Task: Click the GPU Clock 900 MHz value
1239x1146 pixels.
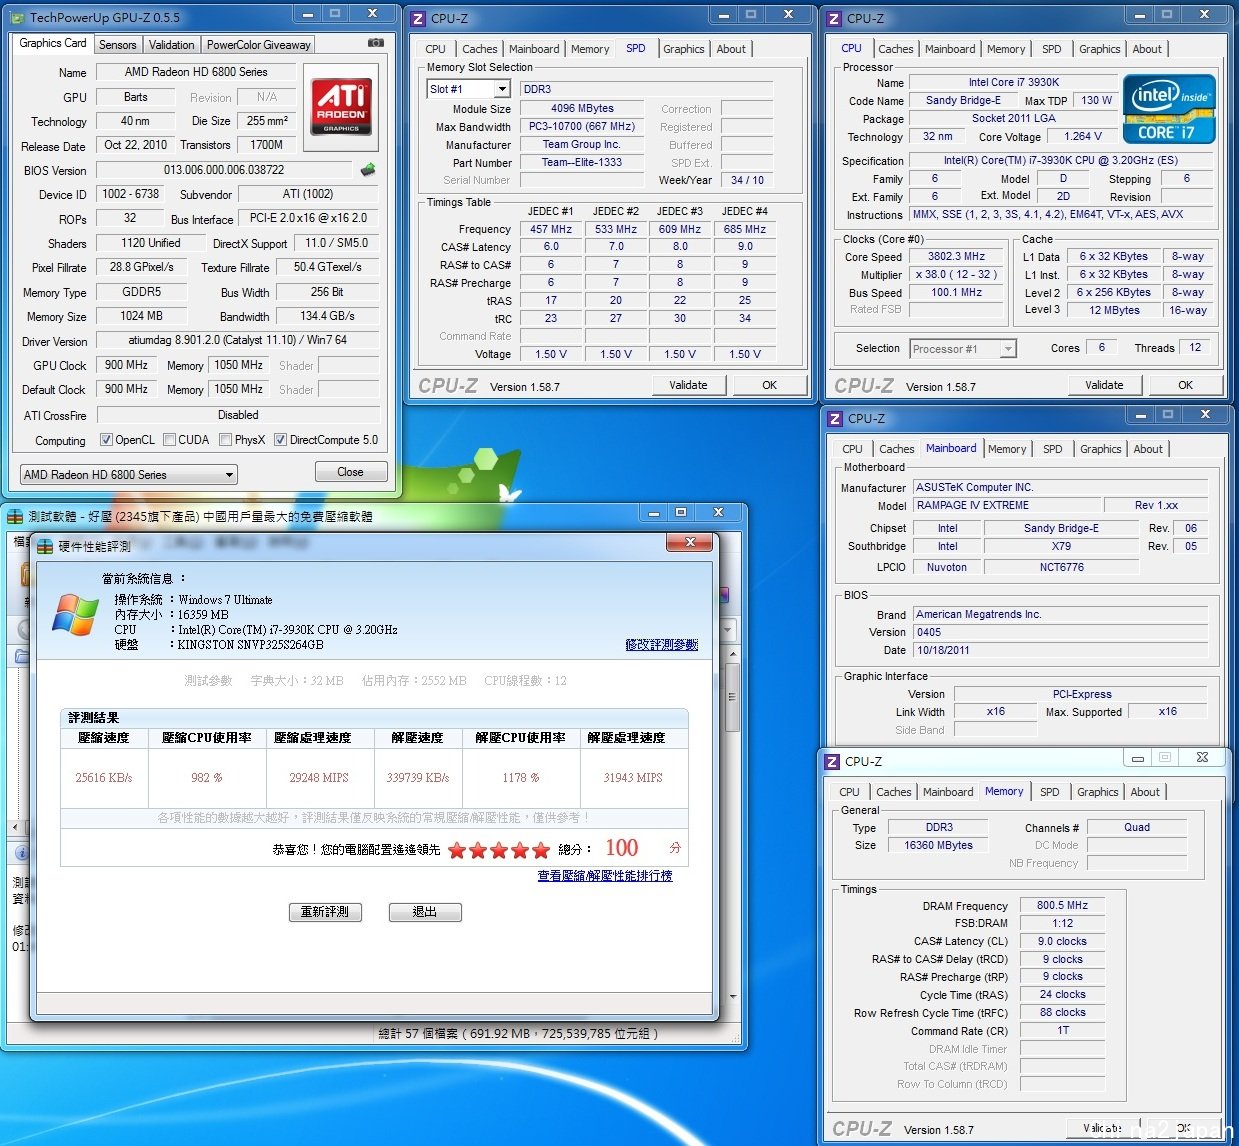Action: [126, 366]
